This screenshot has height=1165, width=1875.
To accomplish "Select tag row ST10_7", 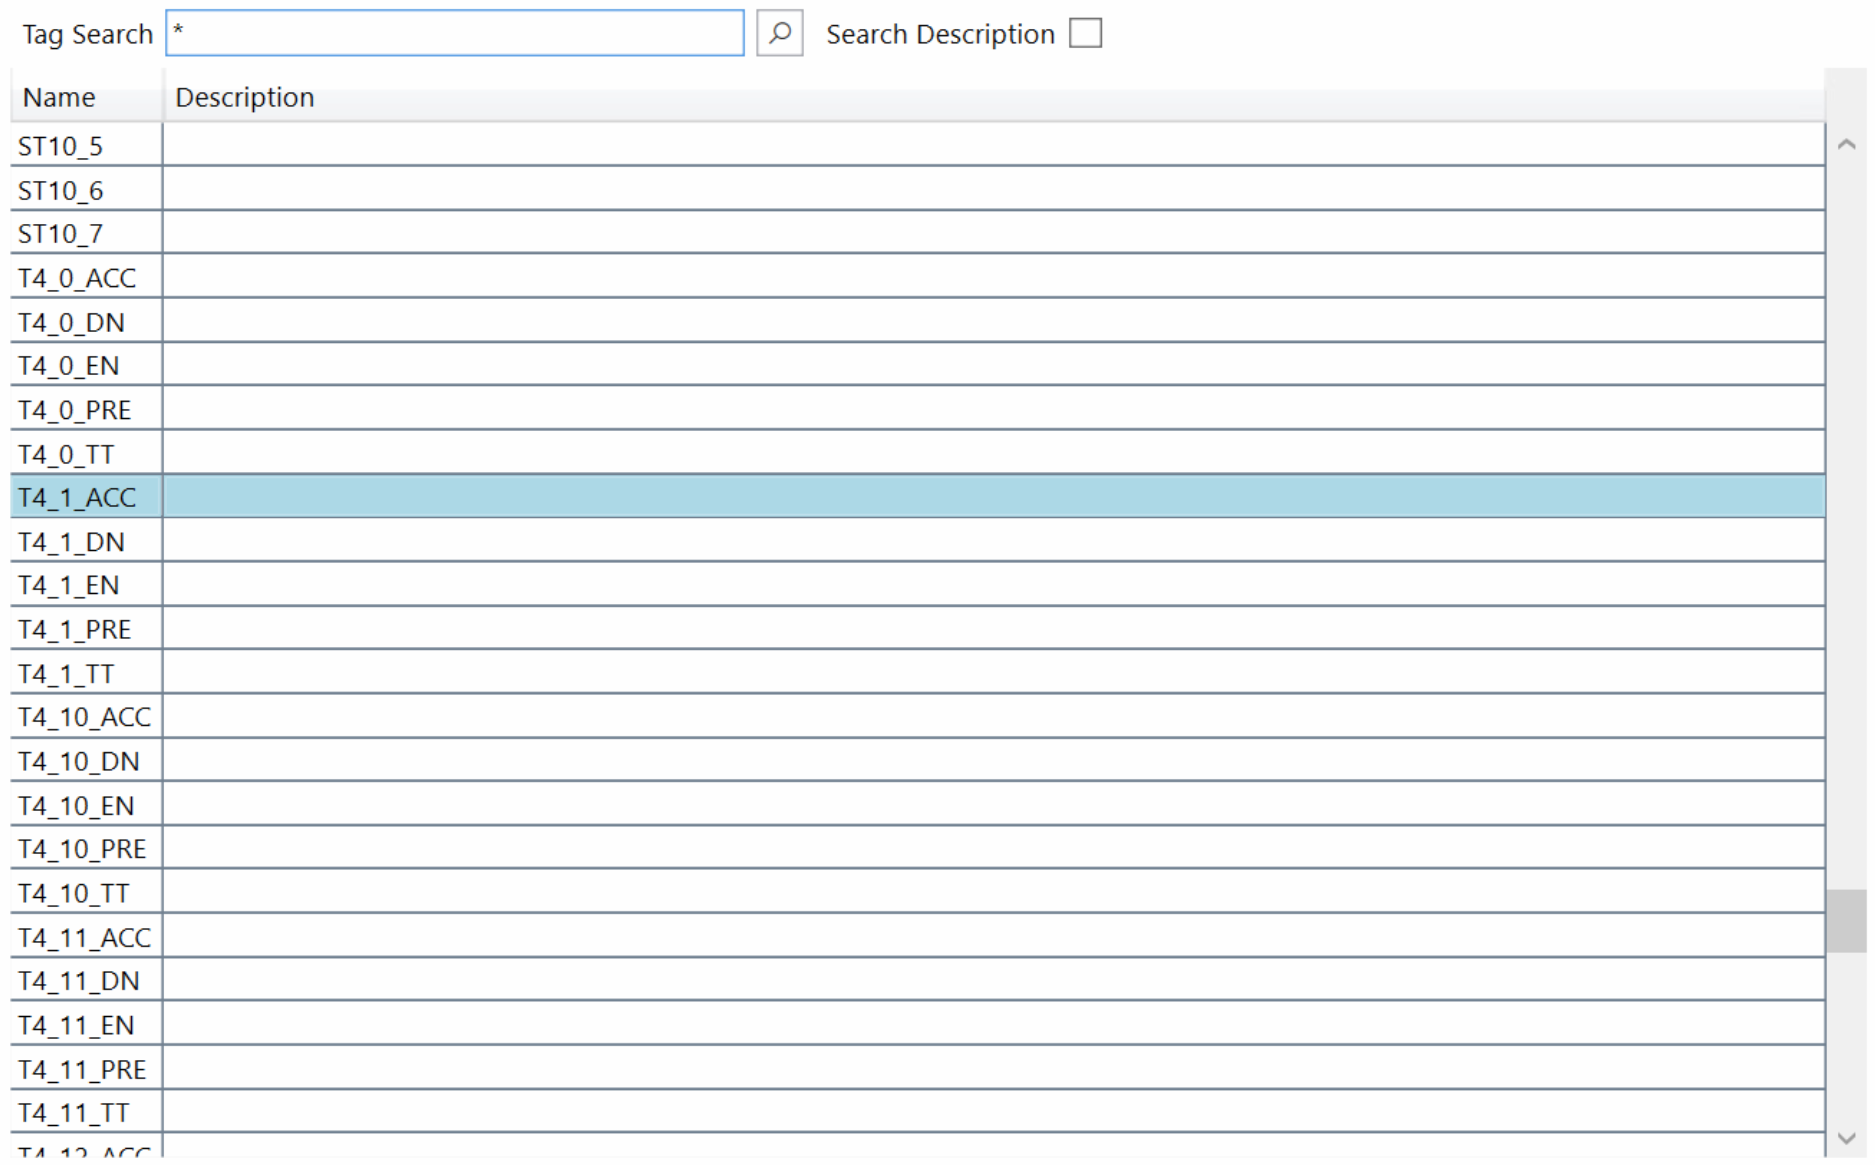I will tap(918, 234).
